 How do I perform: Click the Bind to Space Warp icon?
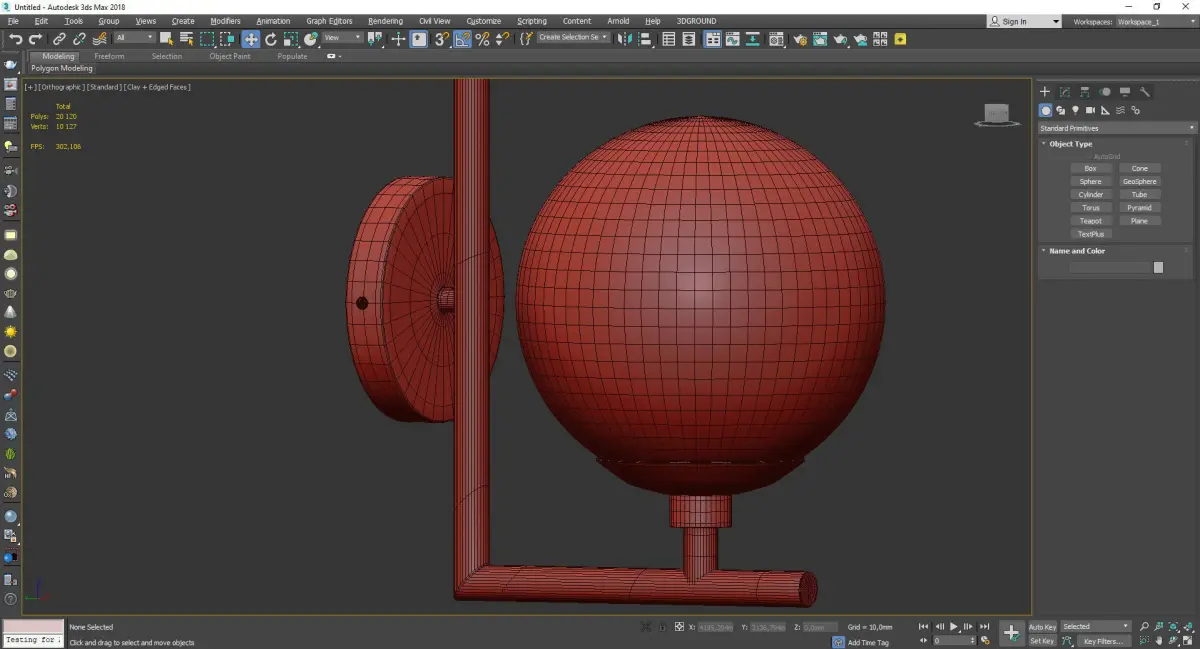pyautogui.click(x=99, y=39)
